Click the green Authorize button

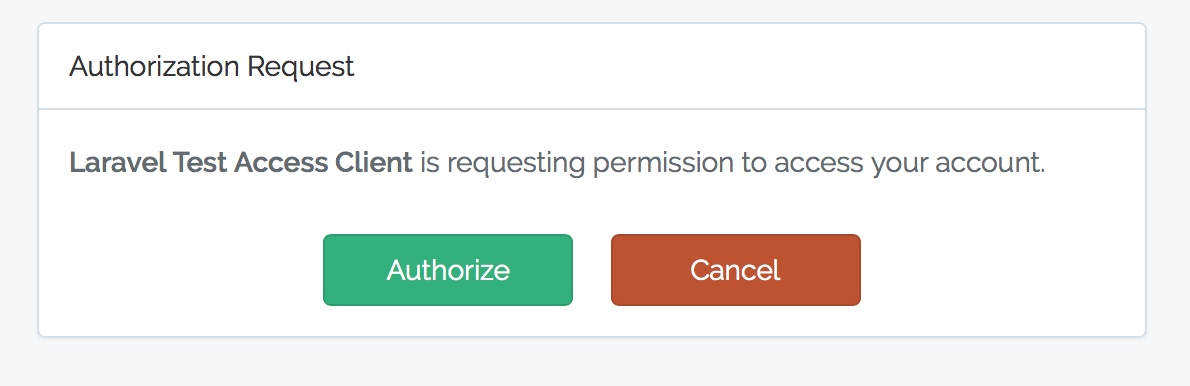(448, 270)
